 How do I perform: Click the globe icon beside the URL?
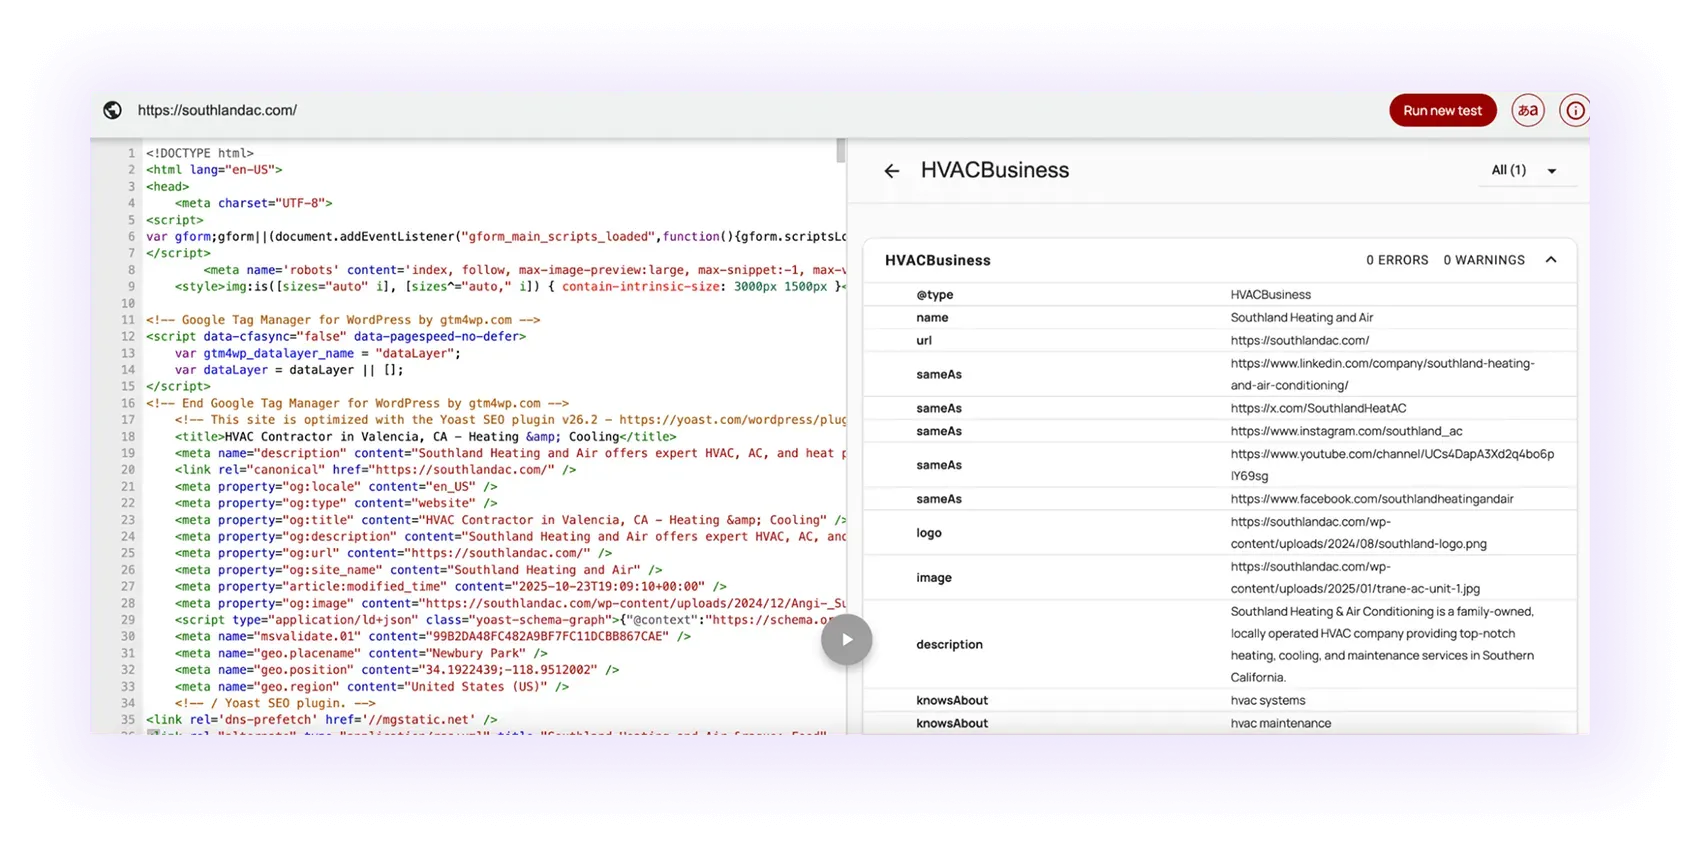coord(113,110)
